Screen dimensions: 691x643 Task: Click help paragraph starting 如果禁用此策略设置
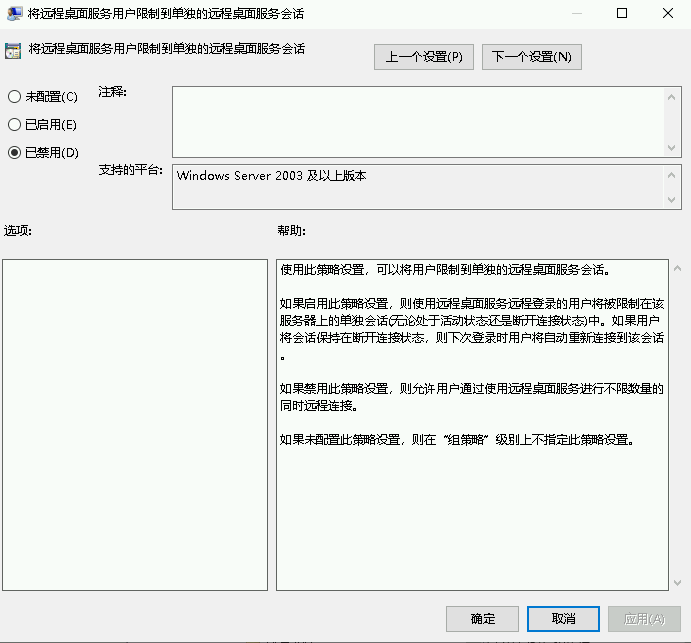click(472, 397)
